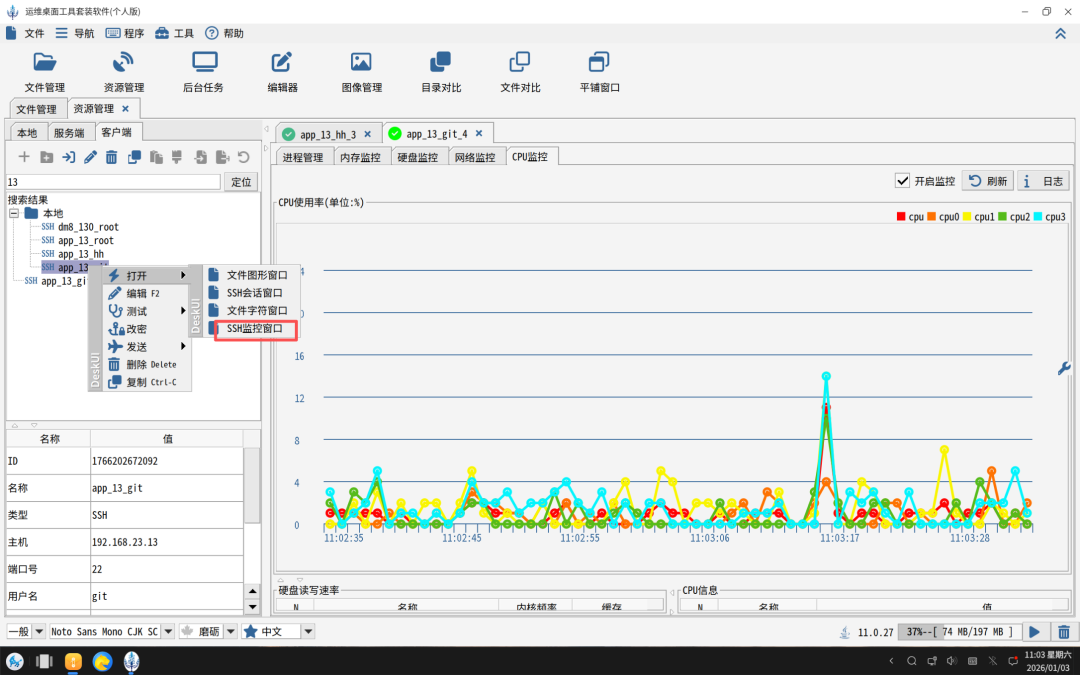
Task: Switch to the 网络监控 tab
Action: (x=475, y=157)
